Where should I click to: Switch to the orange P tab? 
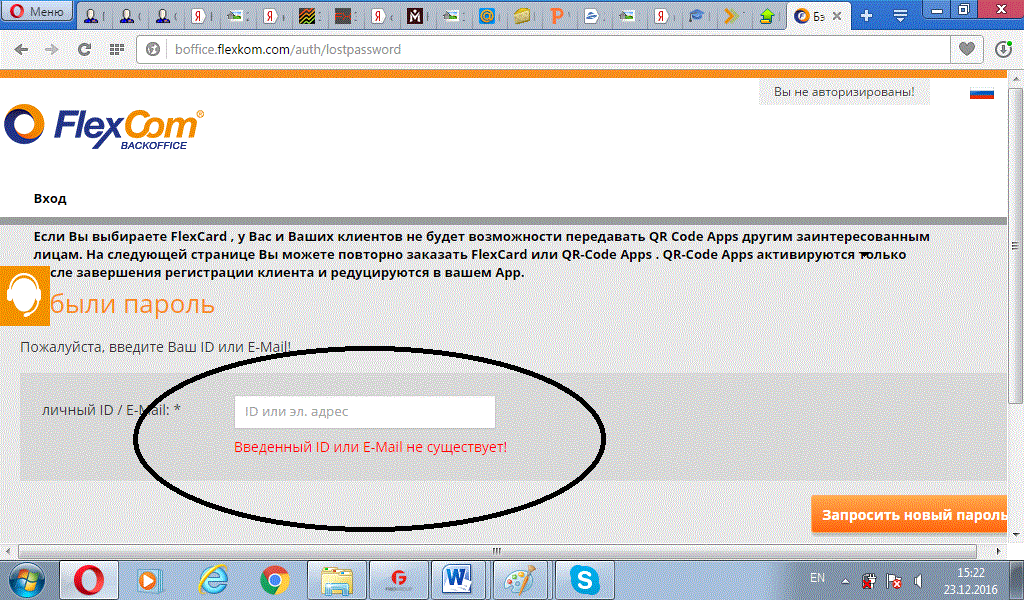557,16
